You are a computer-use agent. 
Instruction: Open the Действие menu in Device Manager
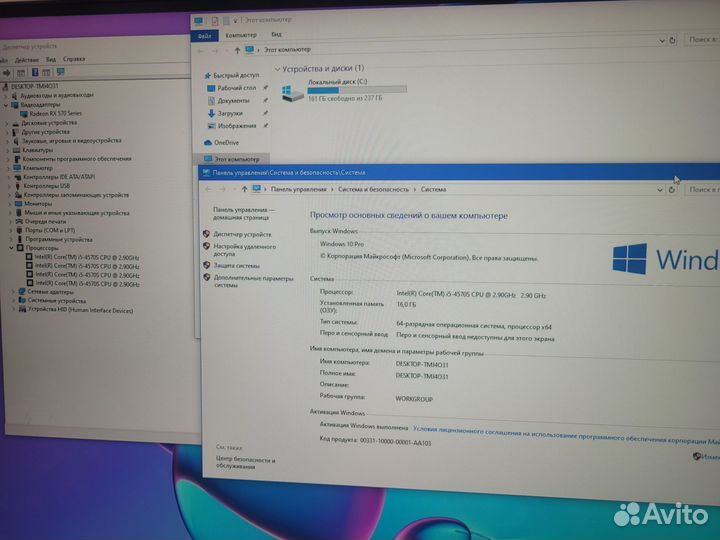click(24, 59)
